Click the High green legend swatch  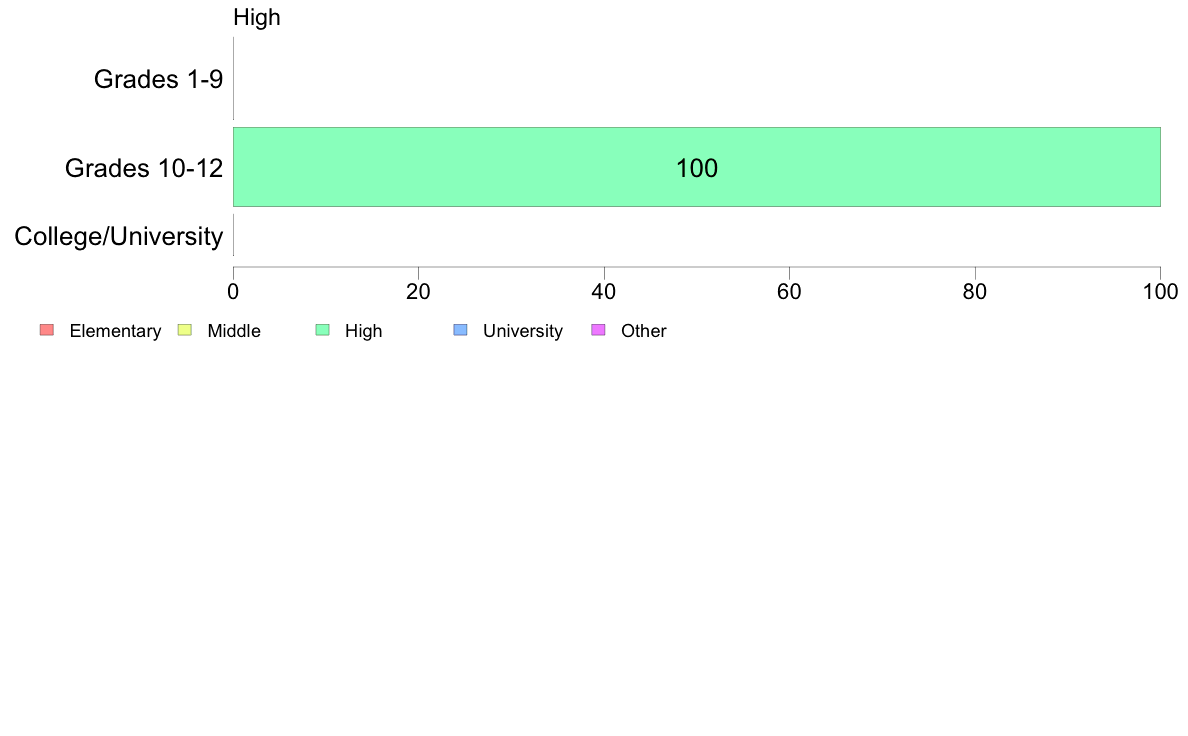click(323, 330)
